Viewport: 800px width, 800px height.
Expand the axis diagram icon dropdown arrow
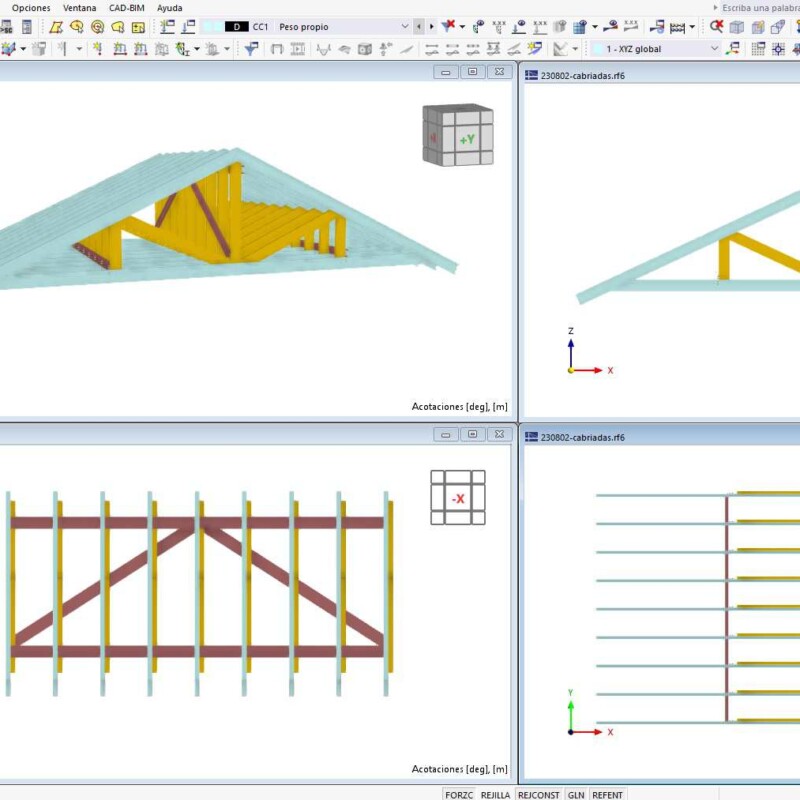575,49
